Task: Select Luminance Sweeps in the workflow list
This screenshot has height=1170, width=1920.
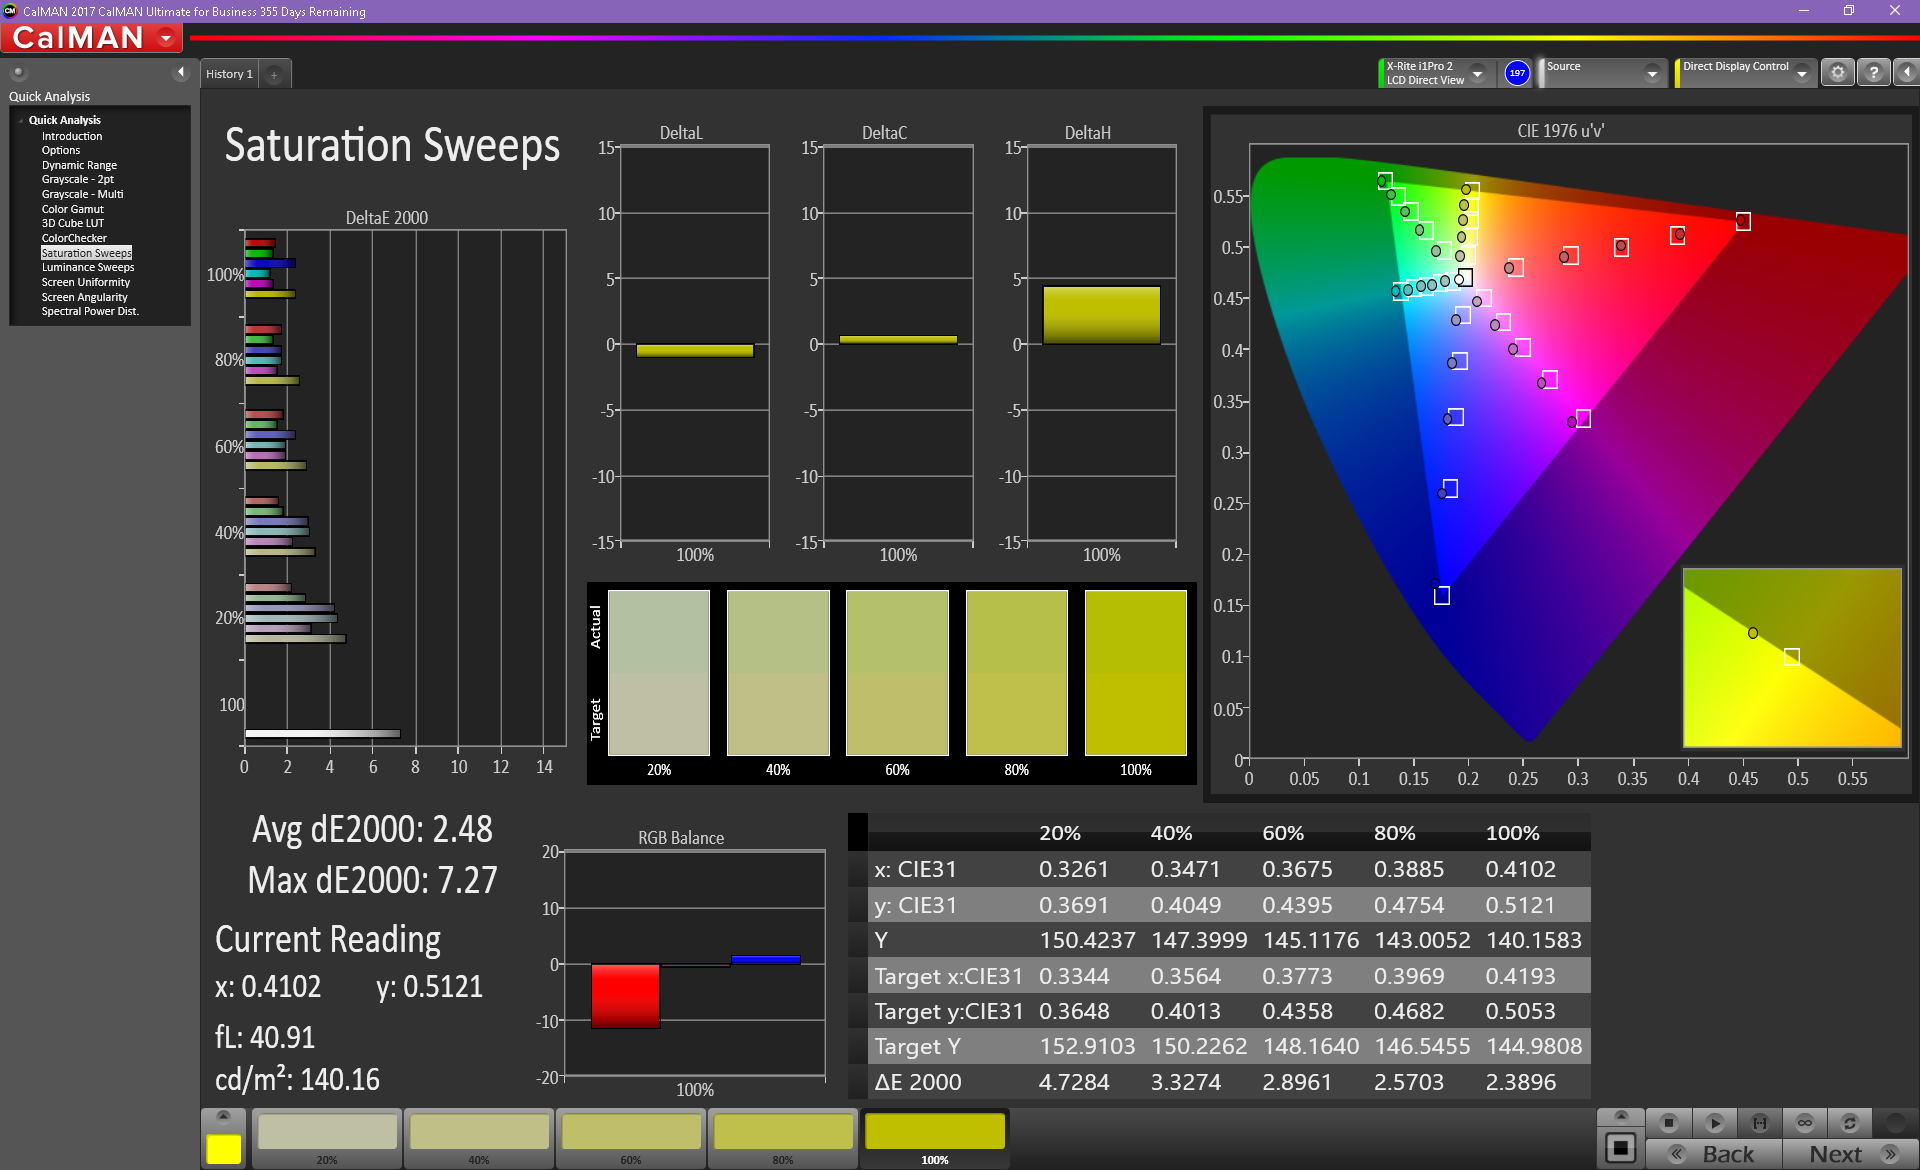Action: click(x=88, y=268)
